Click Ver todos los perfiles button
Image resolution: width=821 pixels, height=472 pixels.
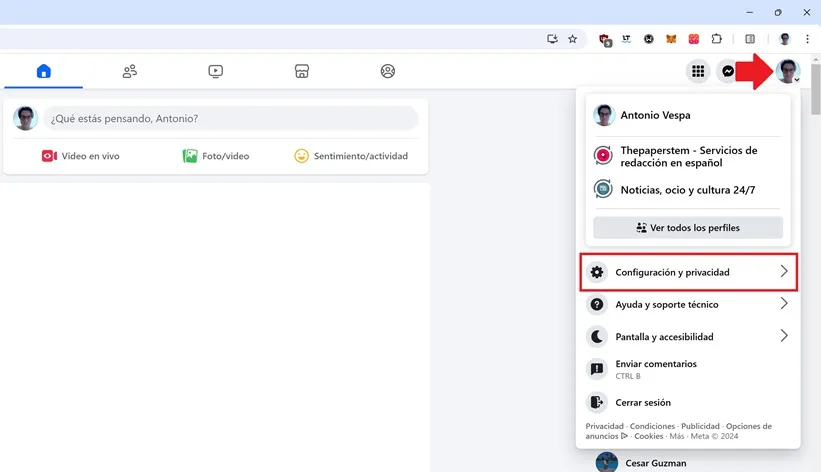[688, 228]
